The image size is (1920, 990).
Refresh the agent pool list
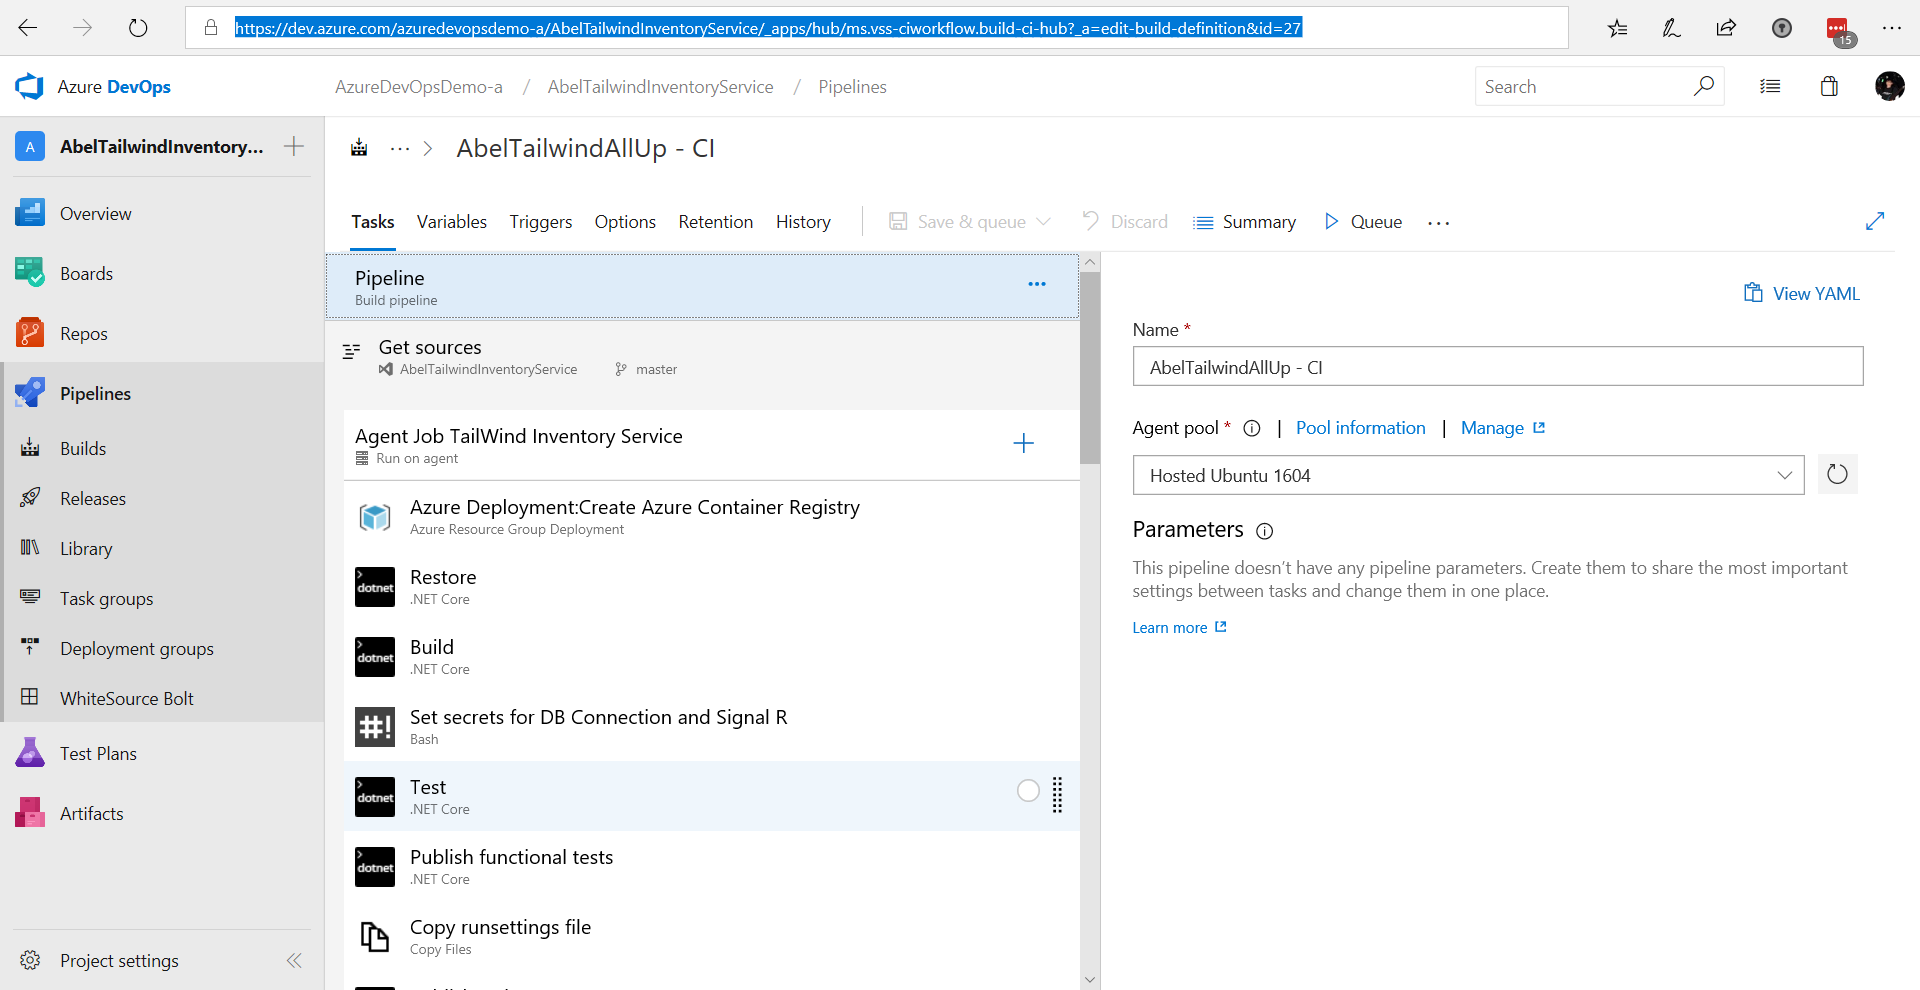[1837, 474]
